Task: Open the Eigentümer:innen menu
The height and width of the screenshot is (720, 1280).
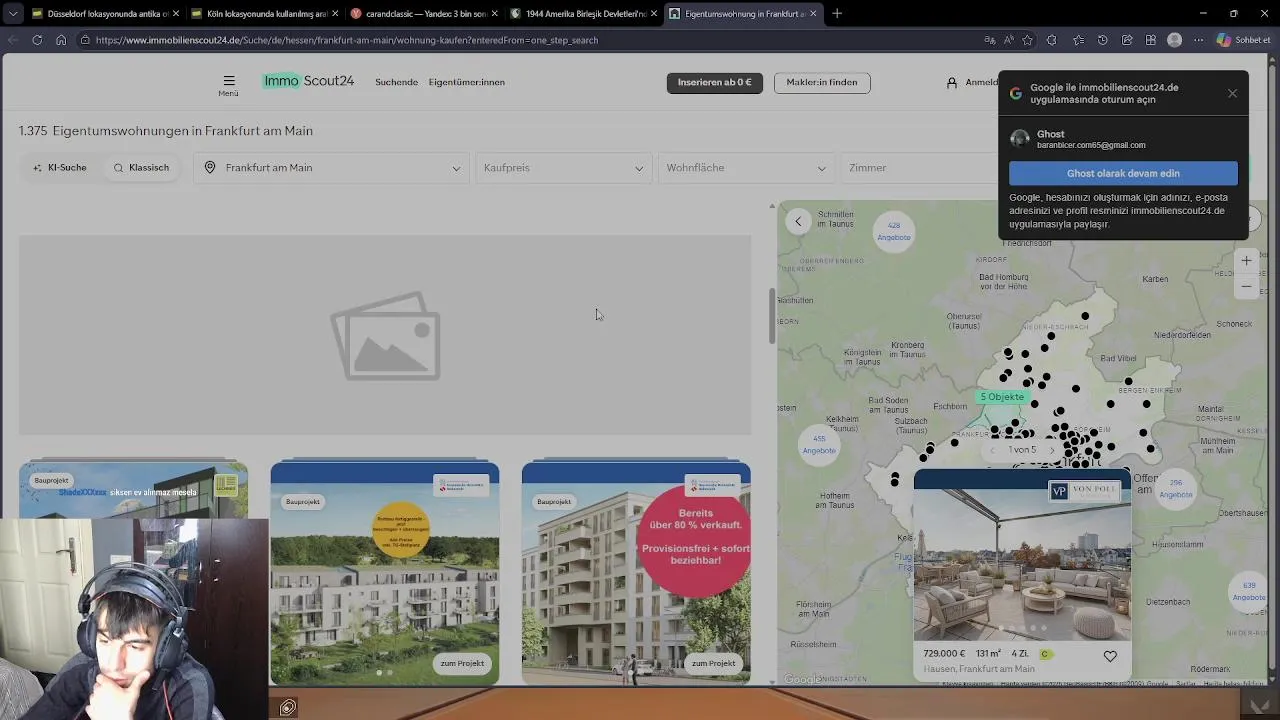Action: click(466, 82)
